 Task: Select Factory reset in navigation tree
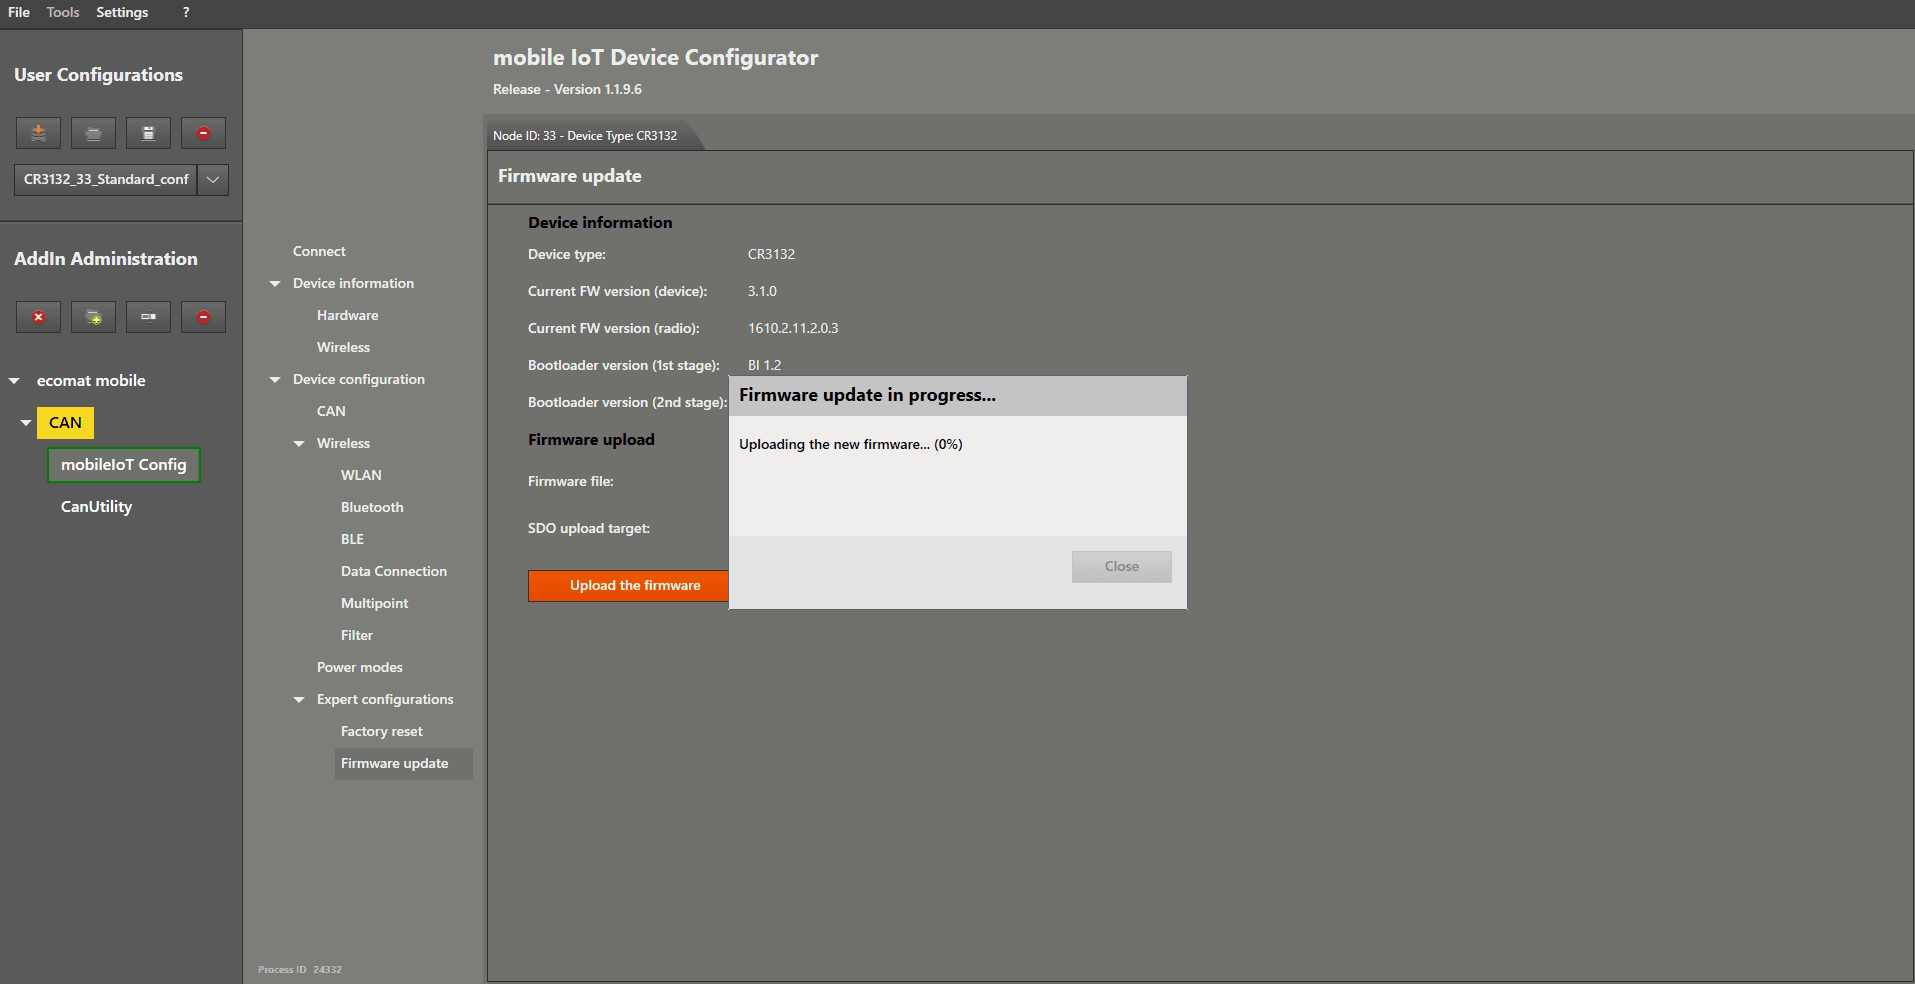coord(381,732)
